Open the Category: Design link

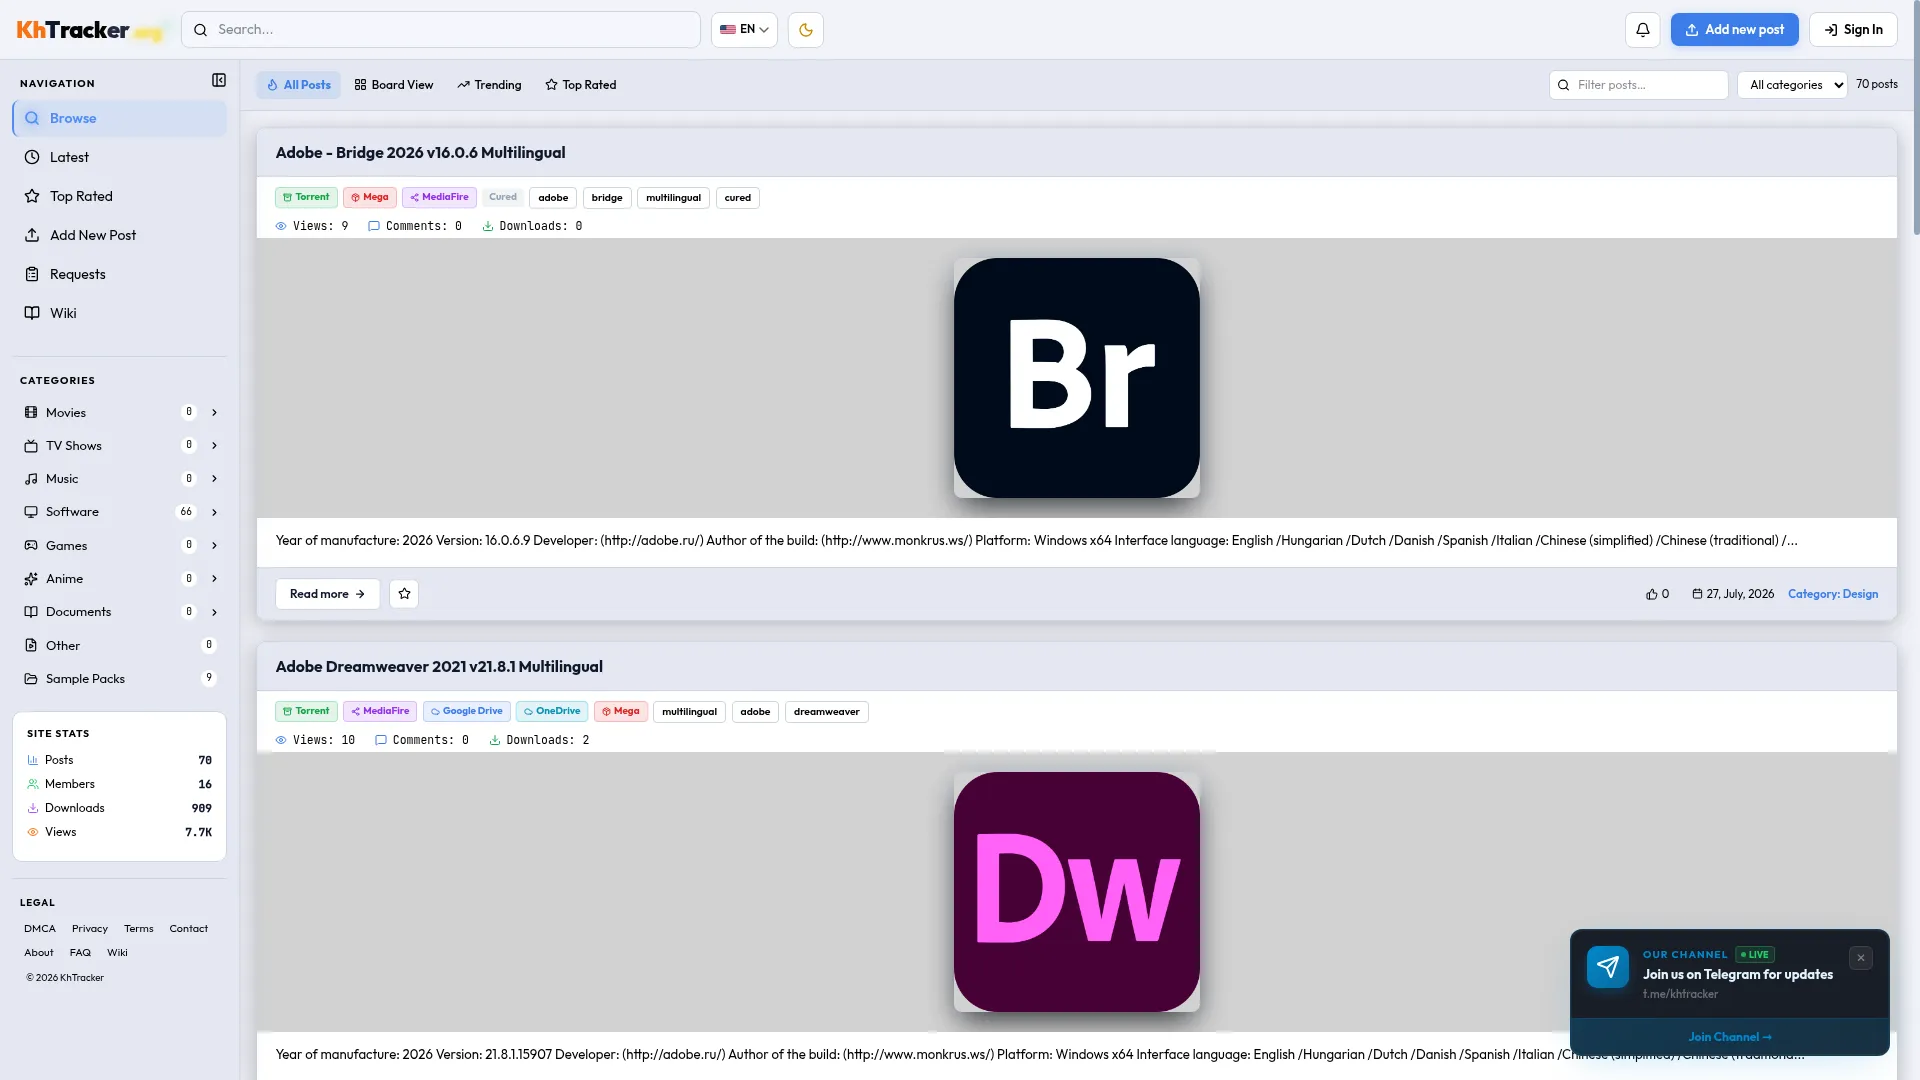click(1833, 594)
